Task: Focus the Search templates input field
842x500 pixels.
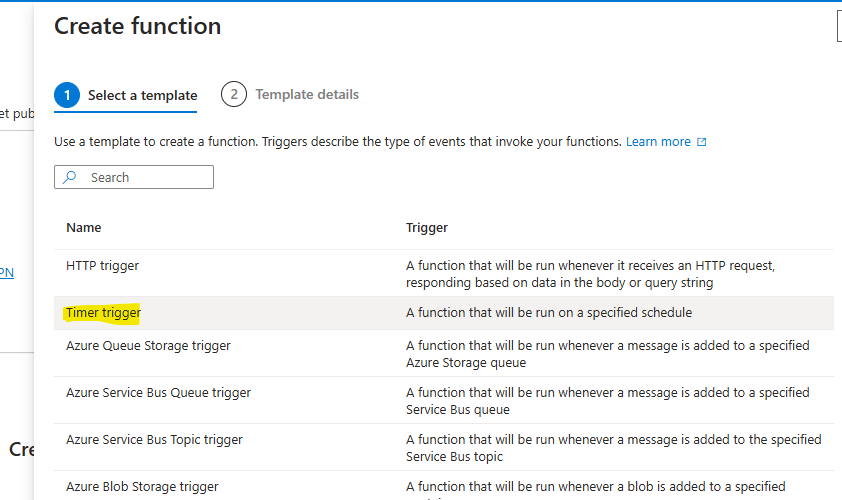Action: [x=145, y=177]
